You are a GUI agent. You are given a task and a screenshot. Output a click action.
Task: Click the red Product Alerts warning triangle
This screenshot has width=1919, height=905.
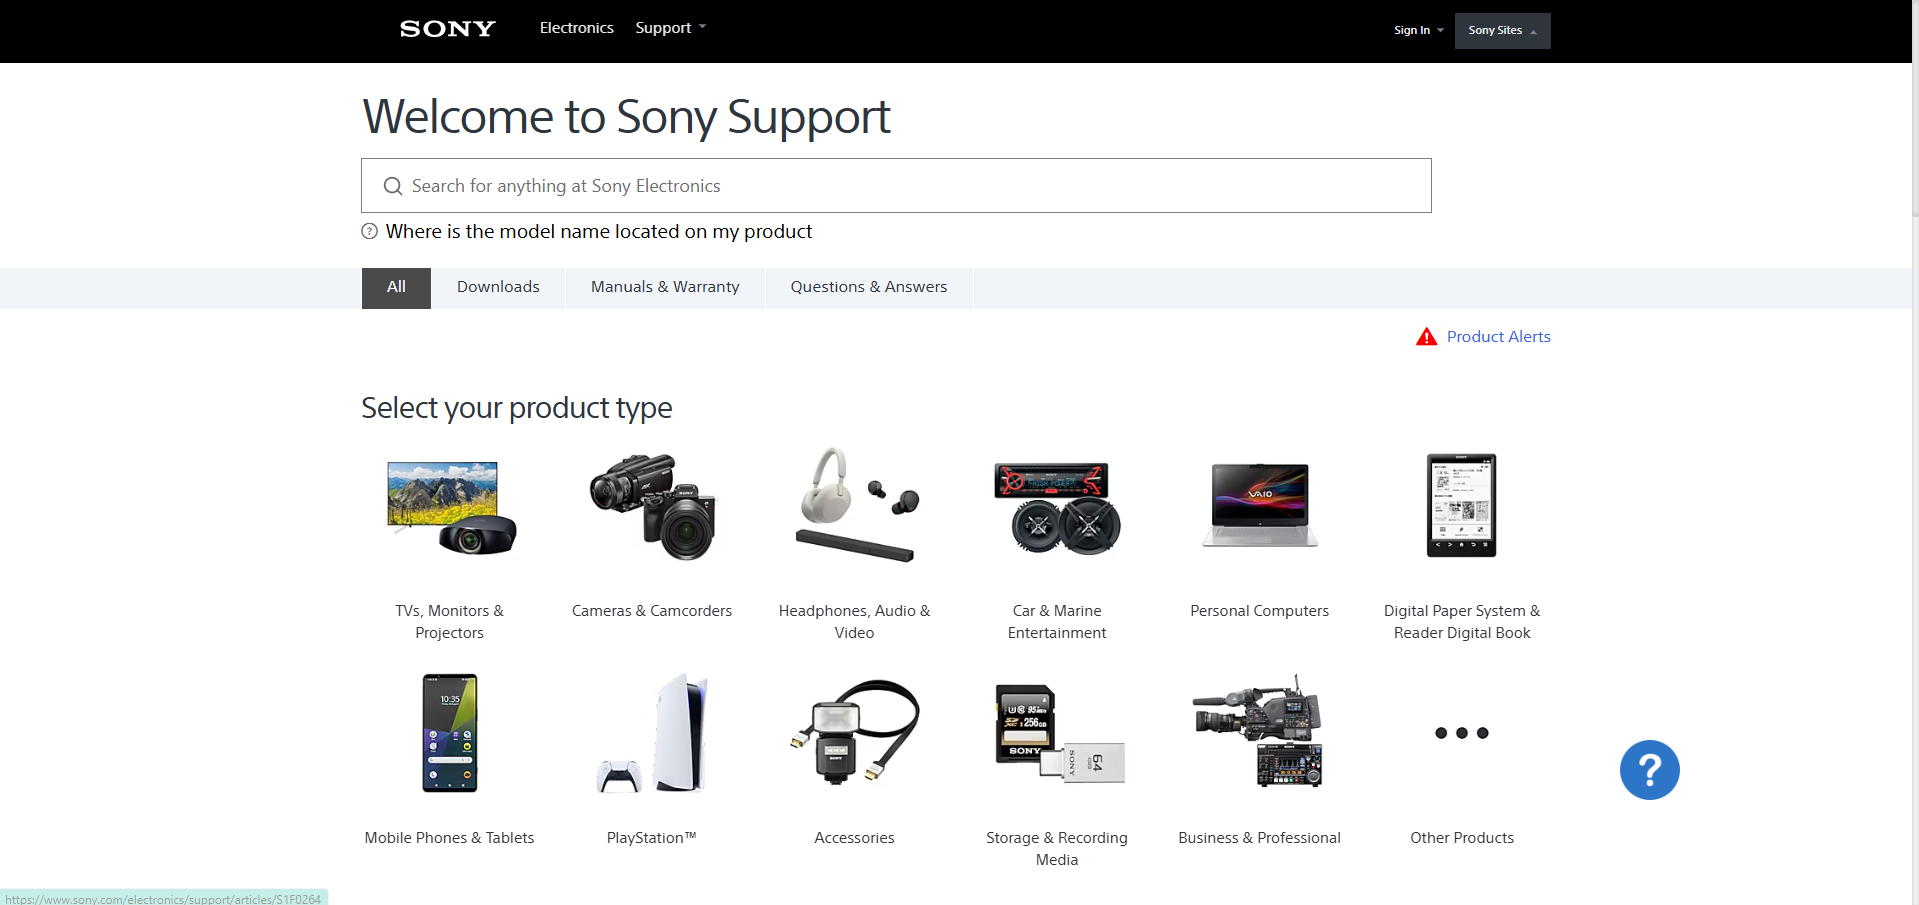pyautogui.click(x=1426, y=337)
